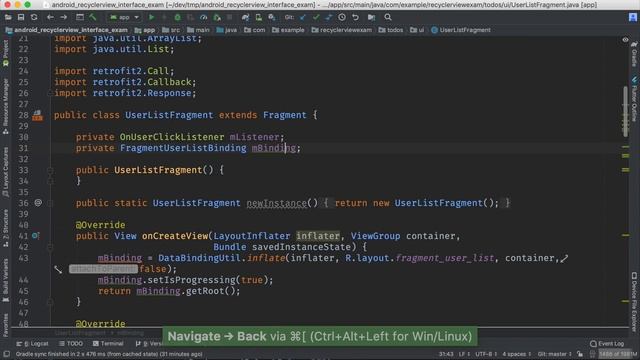
Task: Click the tool windows icon in status bar corner
Action: point(7,354)
